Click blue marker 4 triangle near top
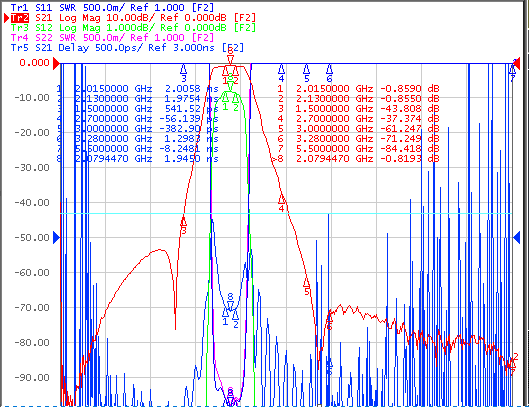This screenshot has width=529, height=407. pos(281,70)
